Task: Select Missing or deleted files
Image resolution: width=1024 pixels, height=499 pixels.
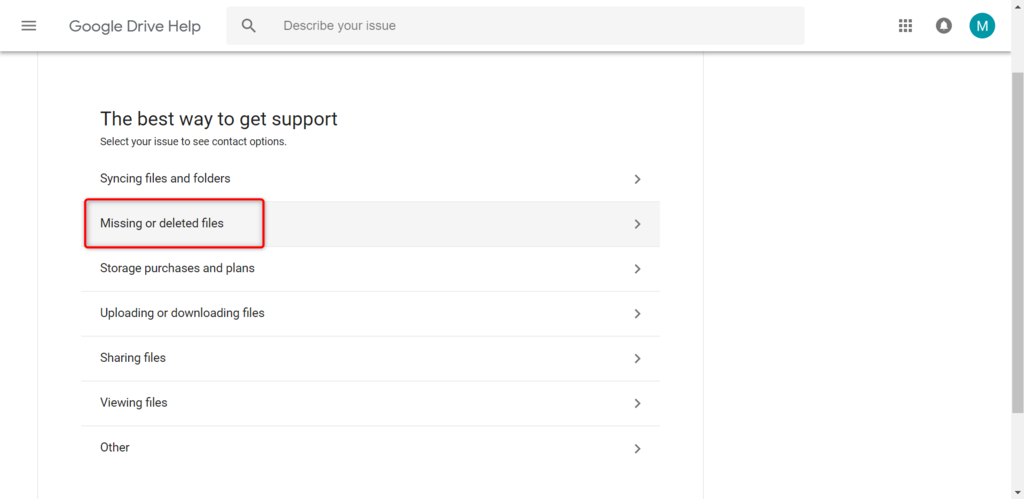Action: [x=162, y=224]
